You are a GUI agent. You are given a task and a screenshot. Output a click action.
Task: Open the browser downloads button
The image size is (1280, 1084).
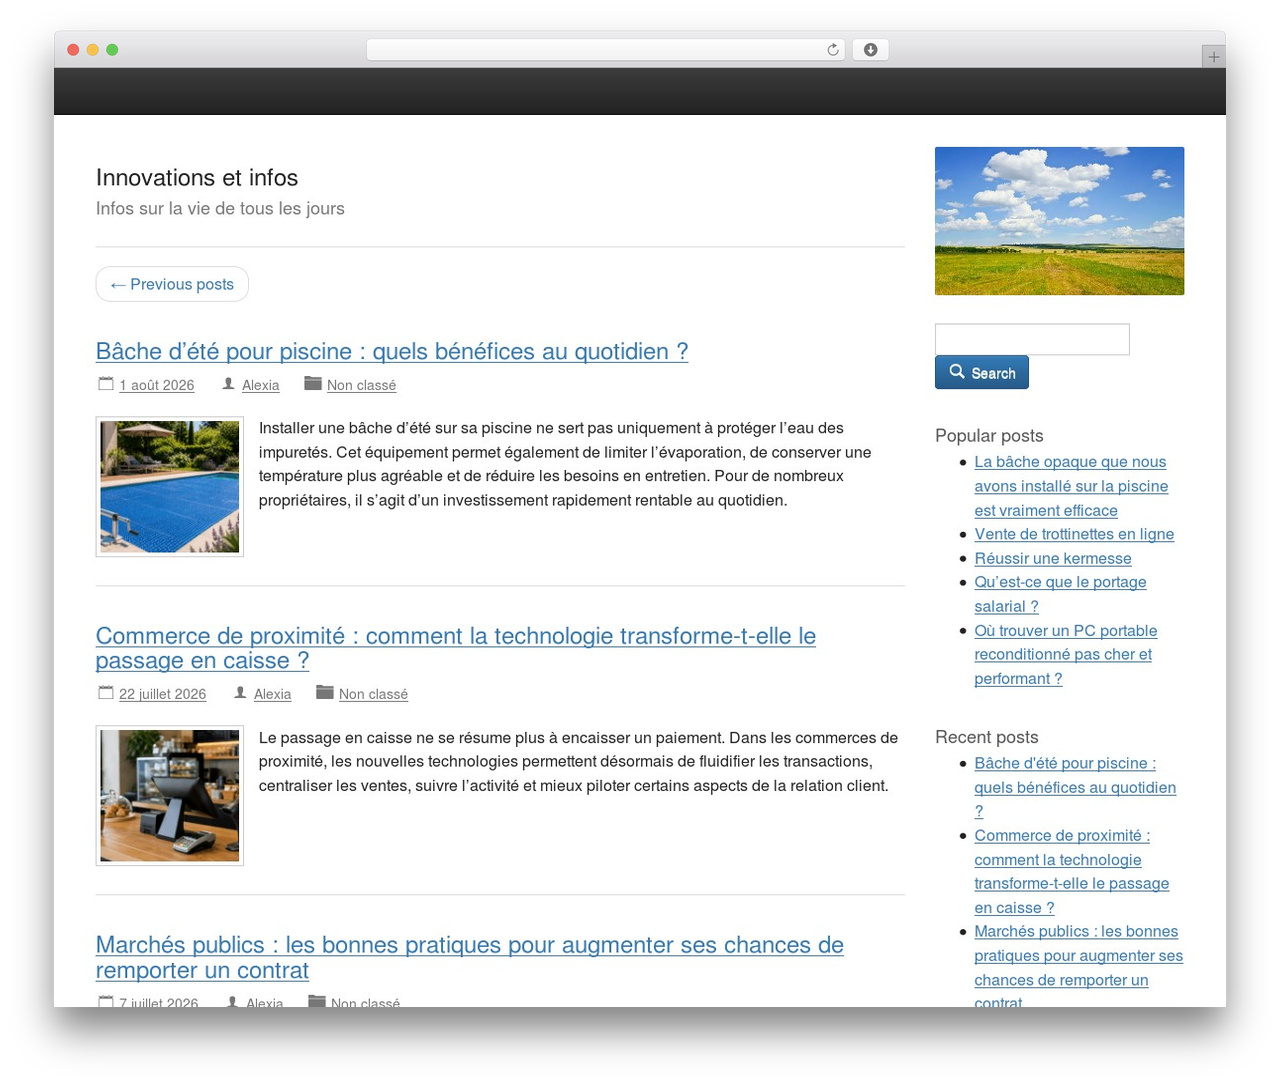pyautogui.click(x=870, y=50)
